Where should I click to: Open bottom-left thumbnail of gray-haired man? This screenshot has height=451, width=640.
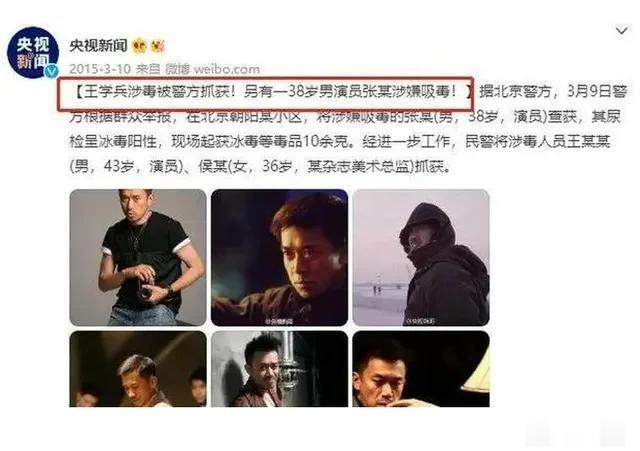[x=138, y=369]
